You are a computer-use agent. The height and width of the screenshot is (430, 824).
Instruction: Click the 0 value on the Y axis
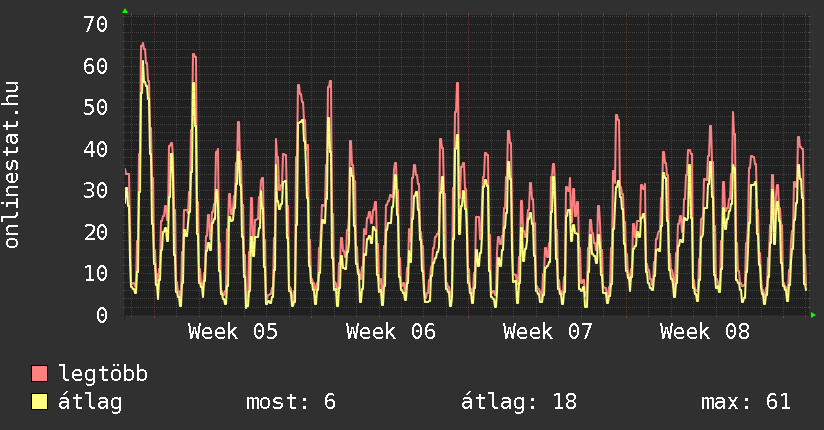pos(101,315)
